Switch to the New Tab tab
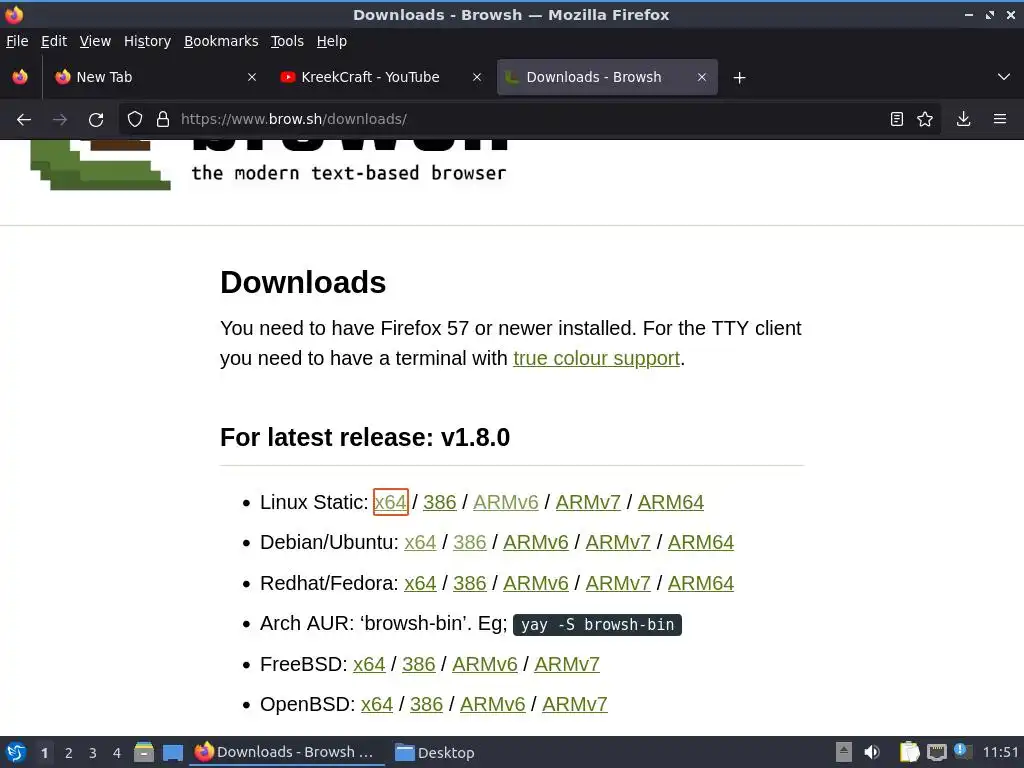The image size is (1024, 768). (x=155, y=77)
